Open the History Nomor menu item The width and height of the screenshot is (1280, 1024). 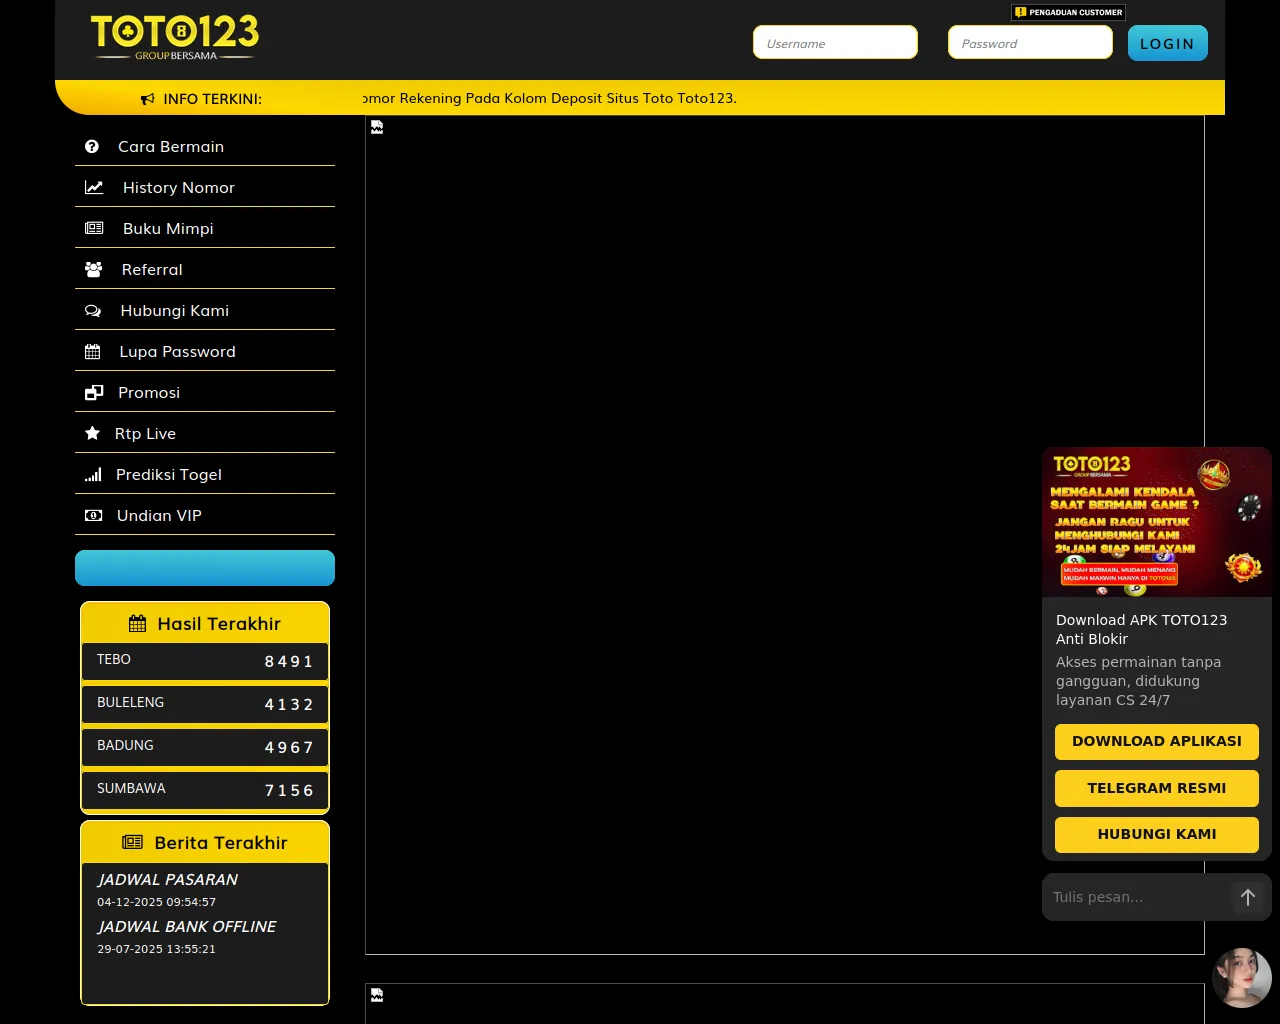tap(205, 187)
